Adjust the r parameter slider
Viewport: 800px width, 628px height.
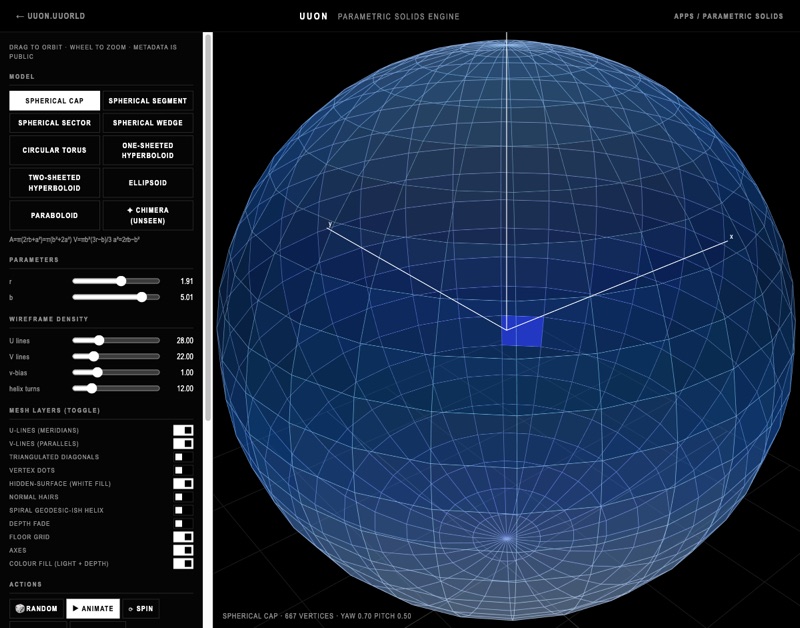[x=116, y=281]
